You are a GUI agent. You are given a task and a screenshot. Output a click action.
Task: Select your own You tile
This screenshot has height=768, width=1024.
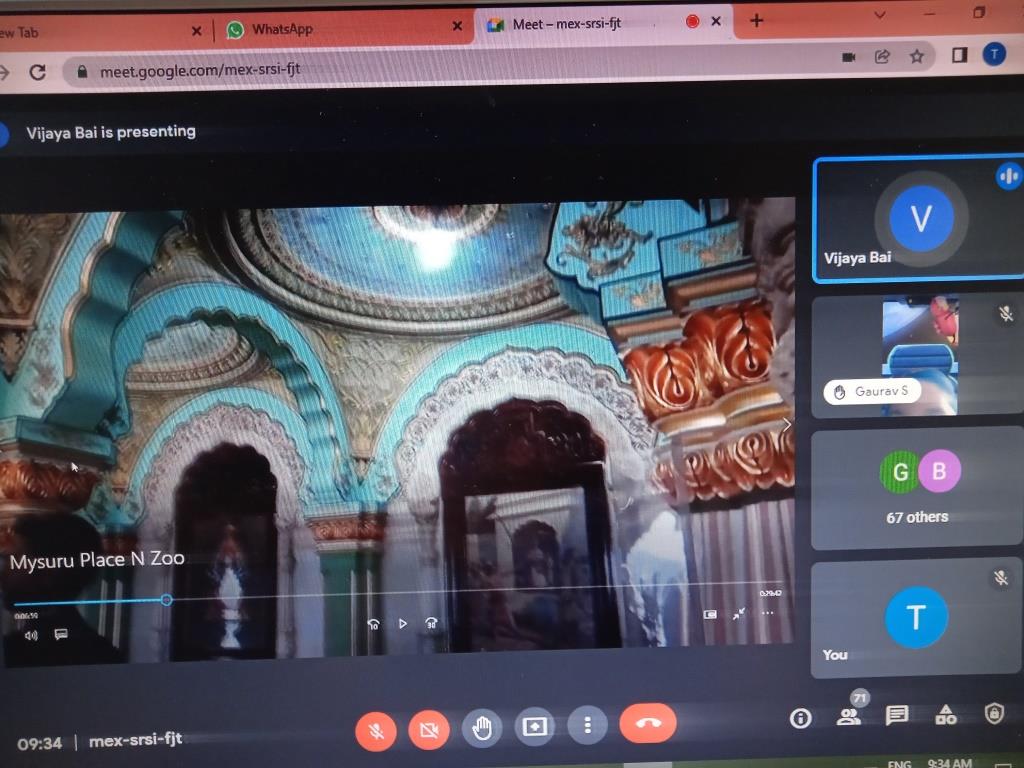pos(916,617)
